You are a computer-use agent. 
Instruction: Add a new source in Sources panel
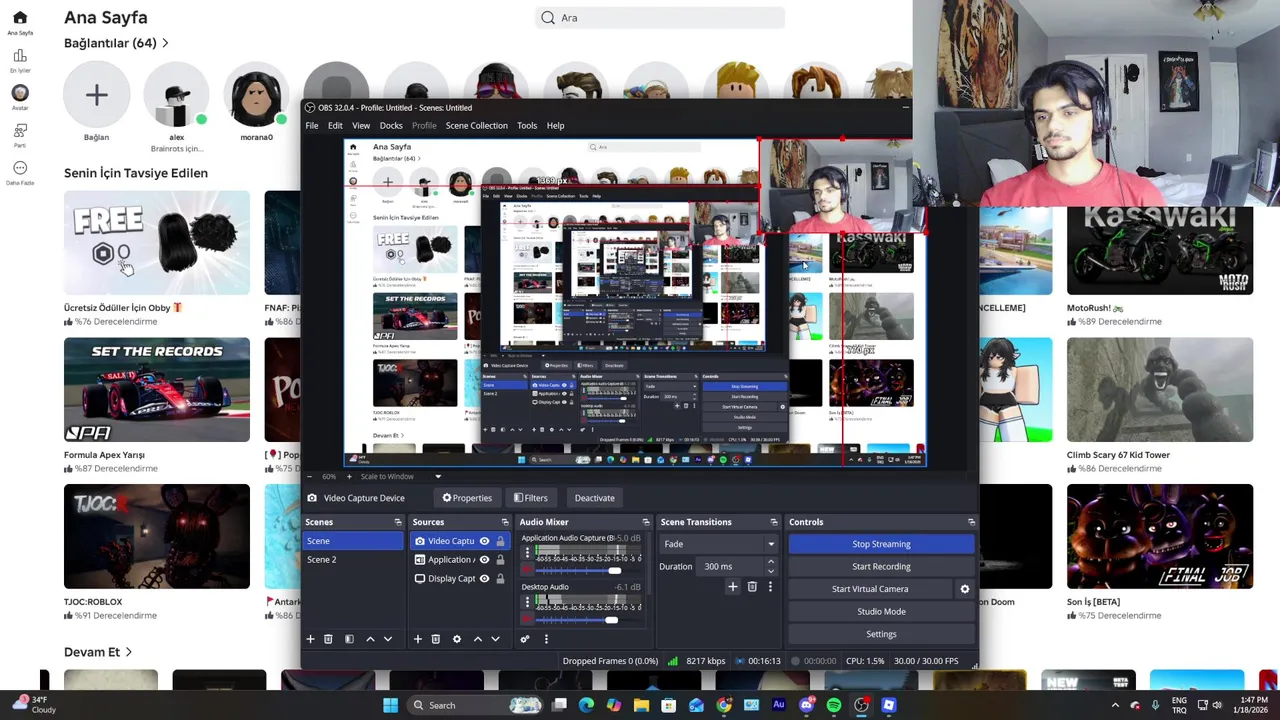tap(418, 639)
